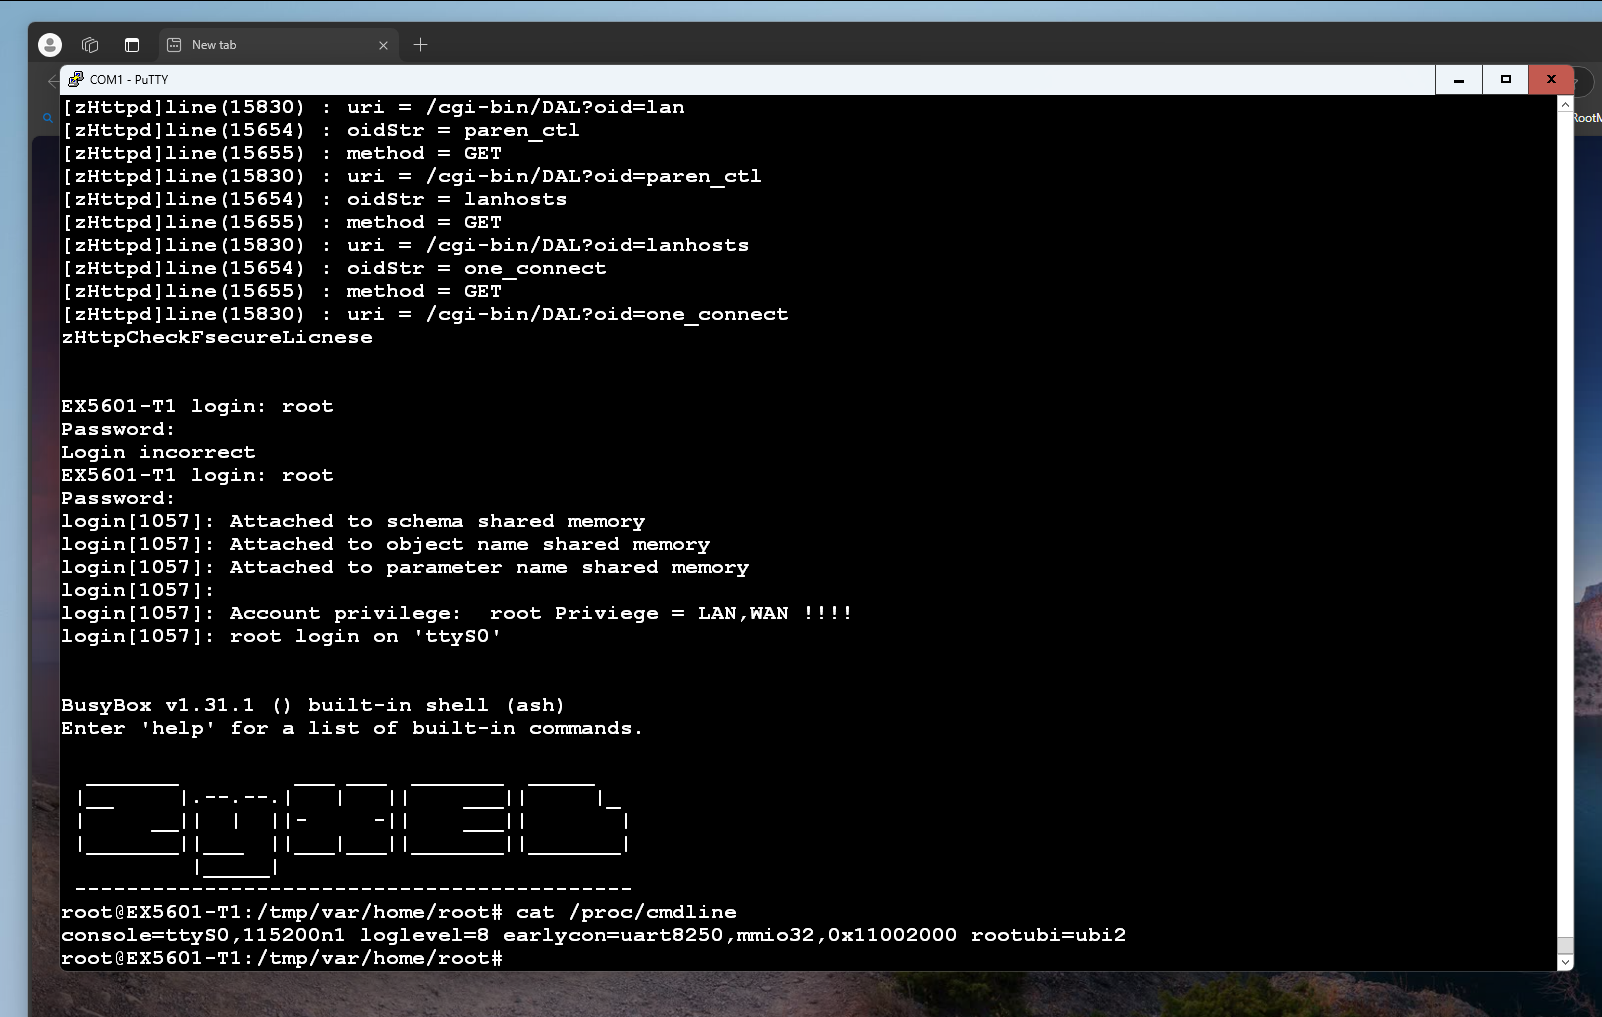
Task: Click the browser search magnifier icon
Action: [x=46, y=118]
